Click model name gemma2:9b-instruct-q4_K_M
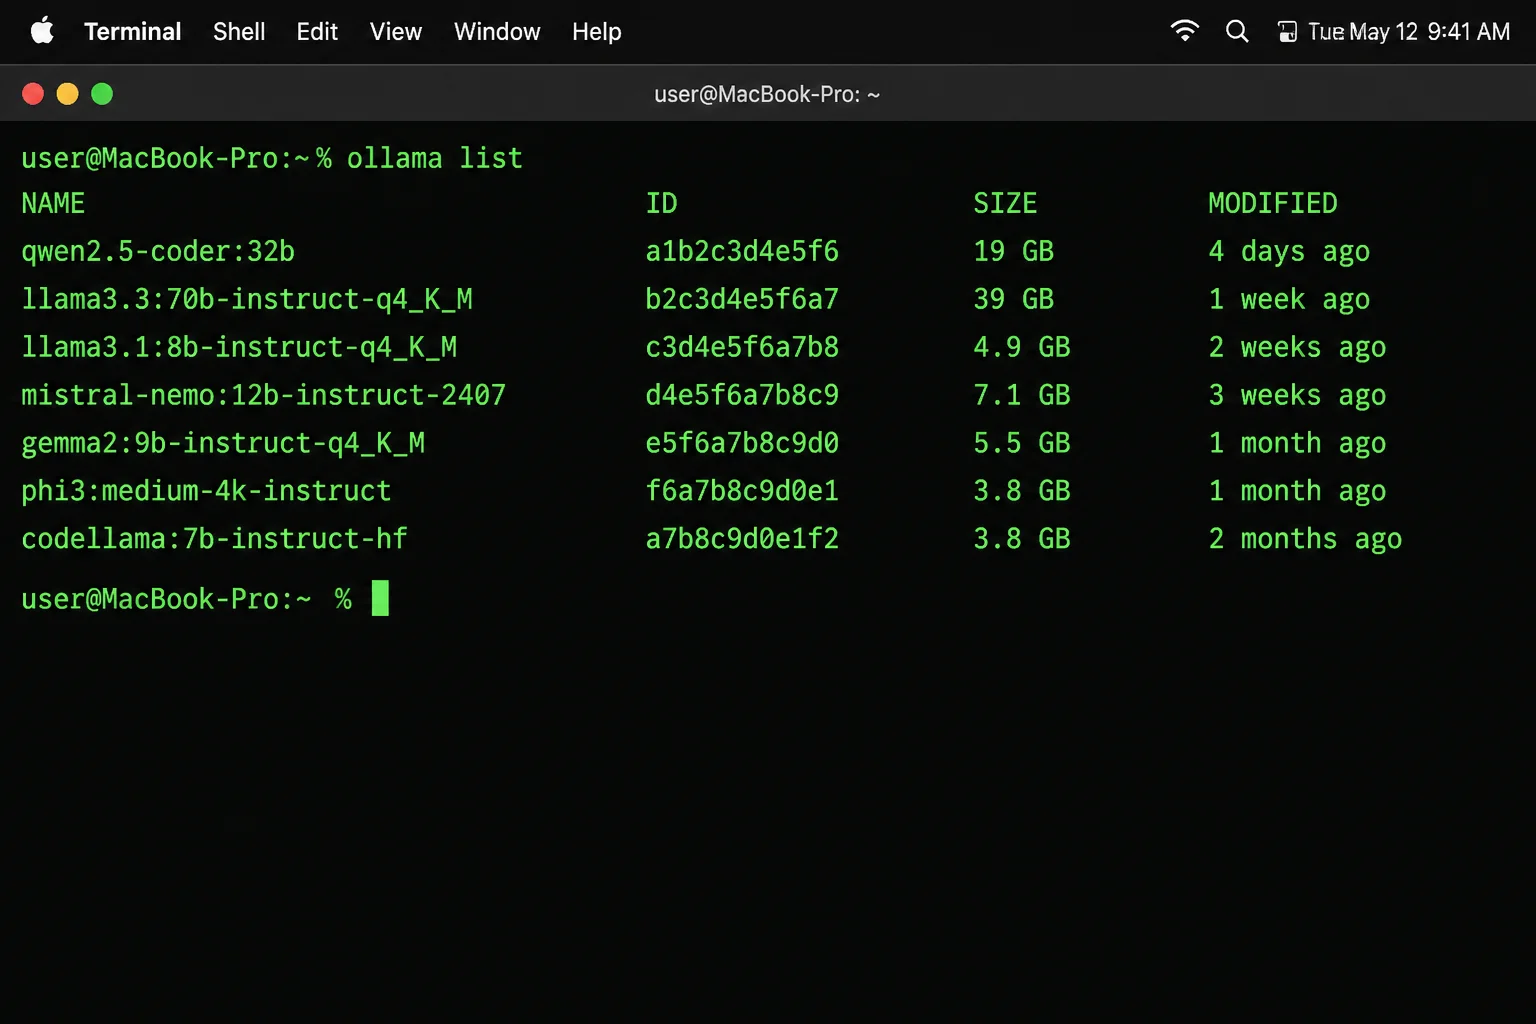This screenshot has width=1536, height=1024. 223,443
